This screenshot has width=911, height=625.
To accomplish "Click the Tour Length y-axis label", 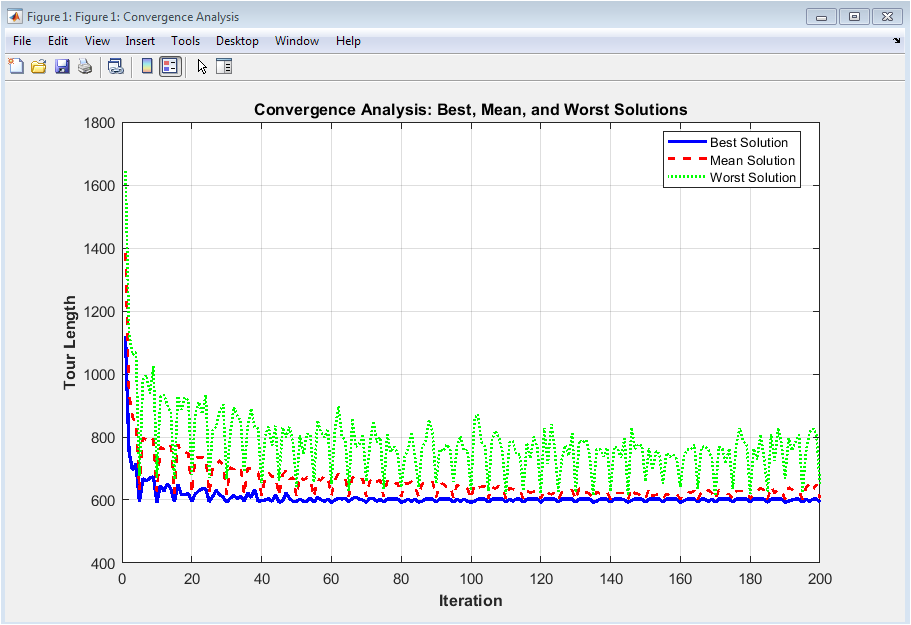I will click(x=70, y=343).
